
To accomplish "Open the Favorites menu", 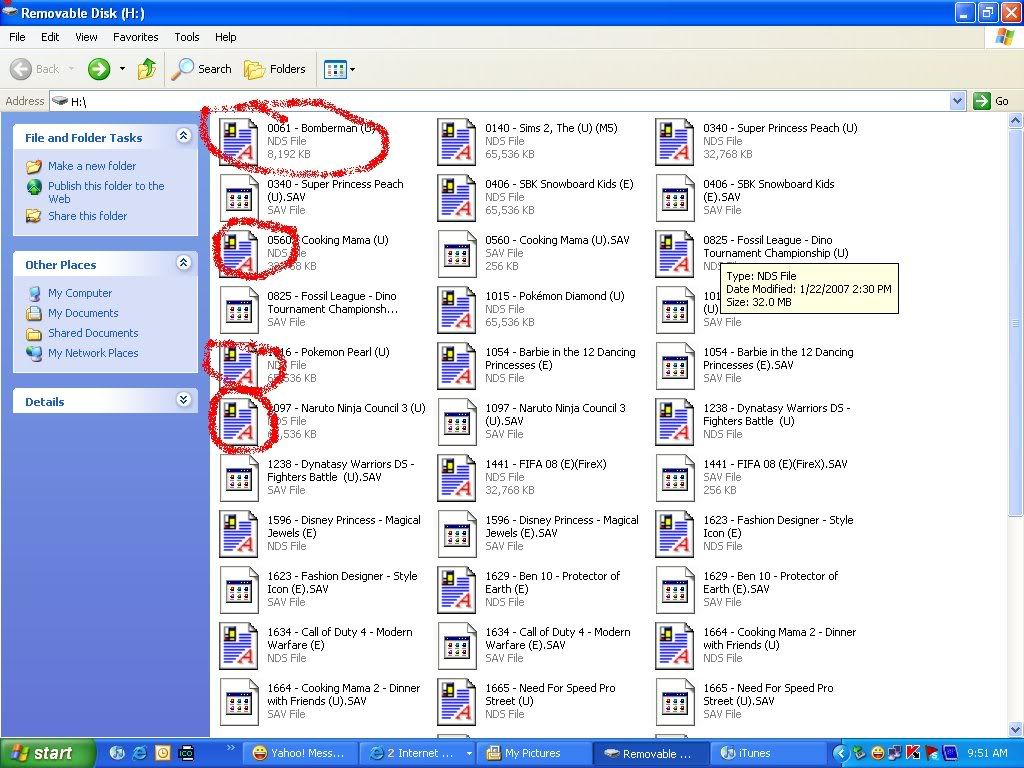I will point(135,37).
